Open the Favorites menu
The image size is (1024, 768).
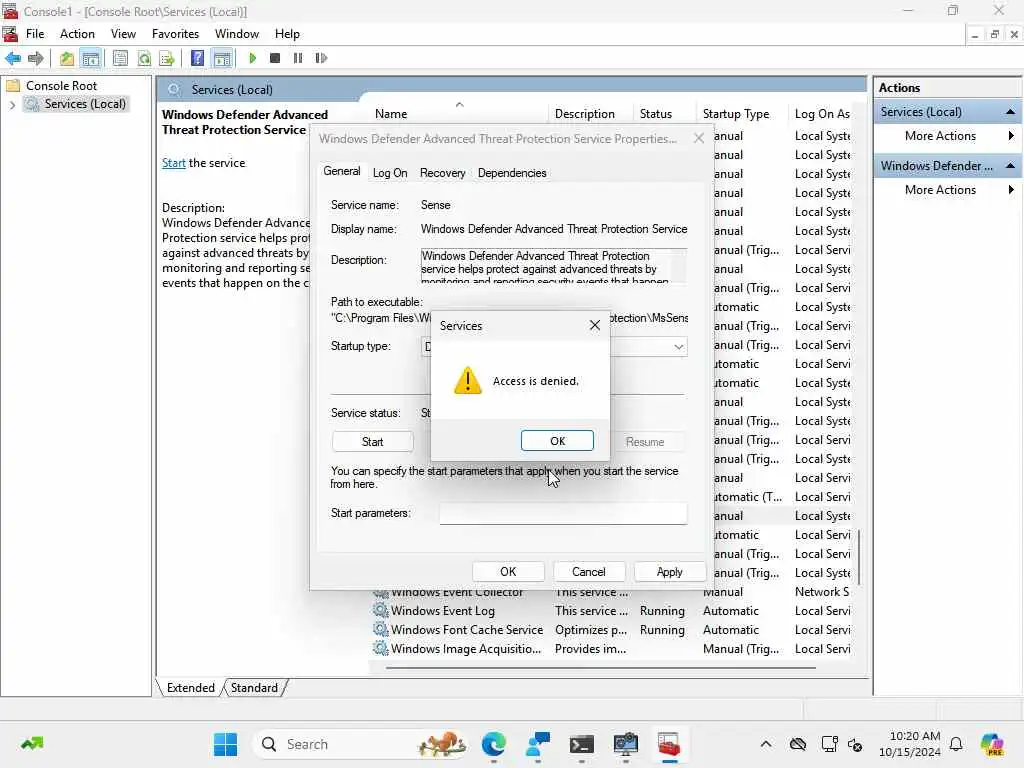pos(175,34)
